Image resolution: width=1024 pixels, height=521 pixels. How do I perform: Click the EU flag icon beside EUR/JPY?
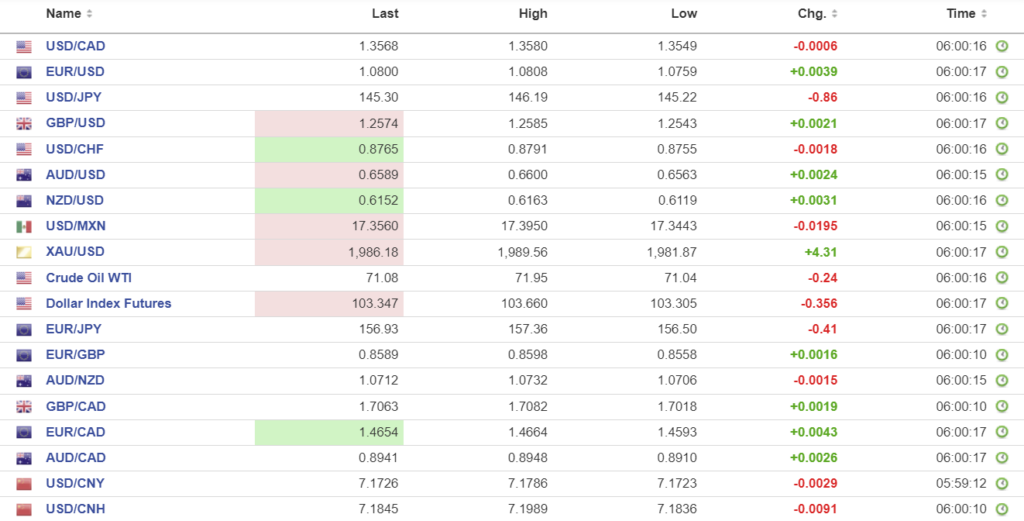[24, 329]
